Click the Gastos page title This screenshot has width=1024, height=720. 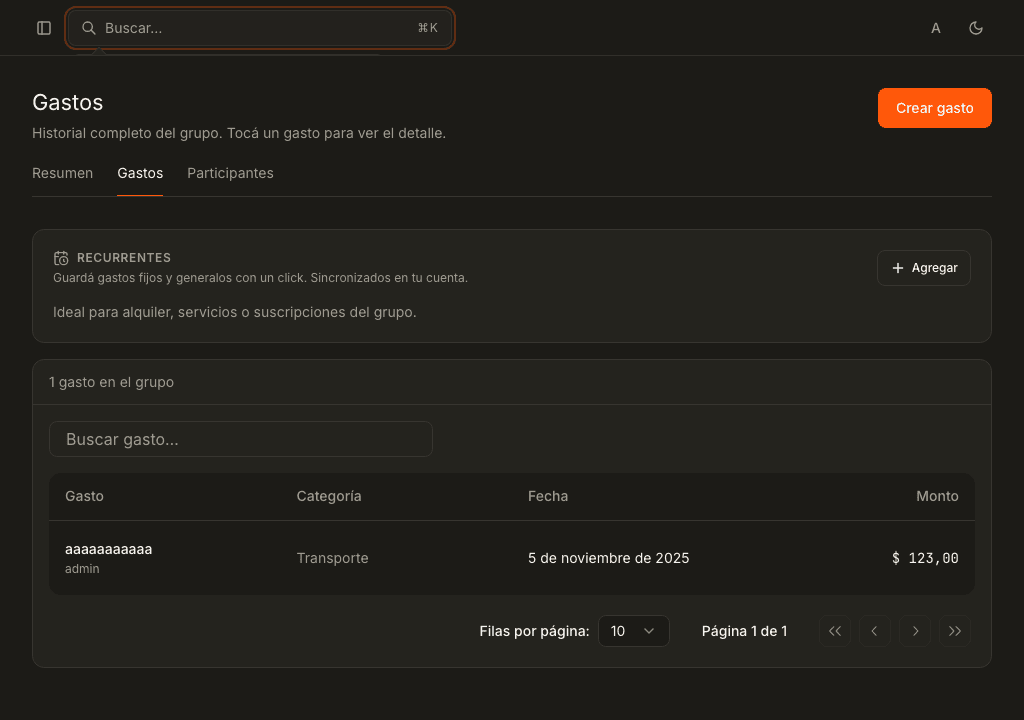click(68, 103)
